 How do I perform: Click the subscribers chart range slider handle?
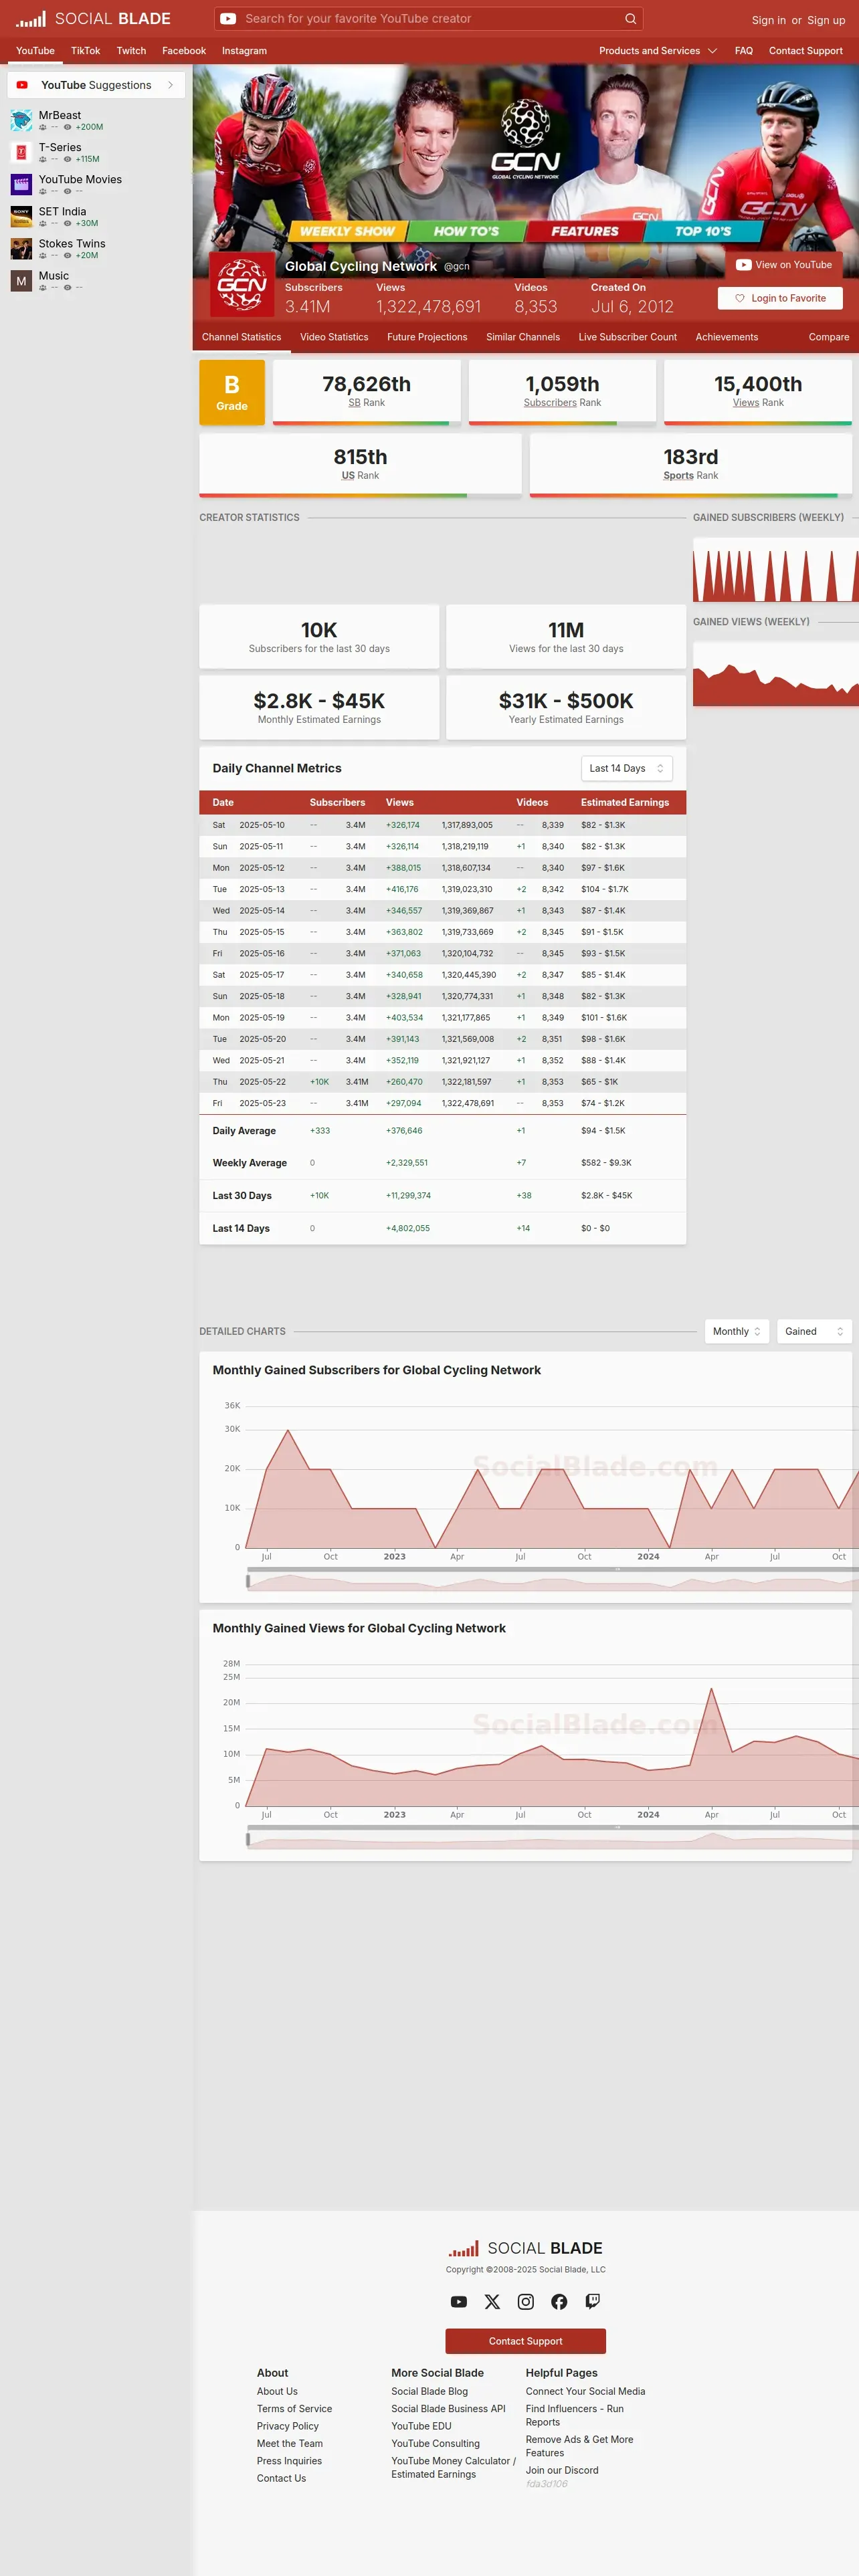(x=248, y=1581)
